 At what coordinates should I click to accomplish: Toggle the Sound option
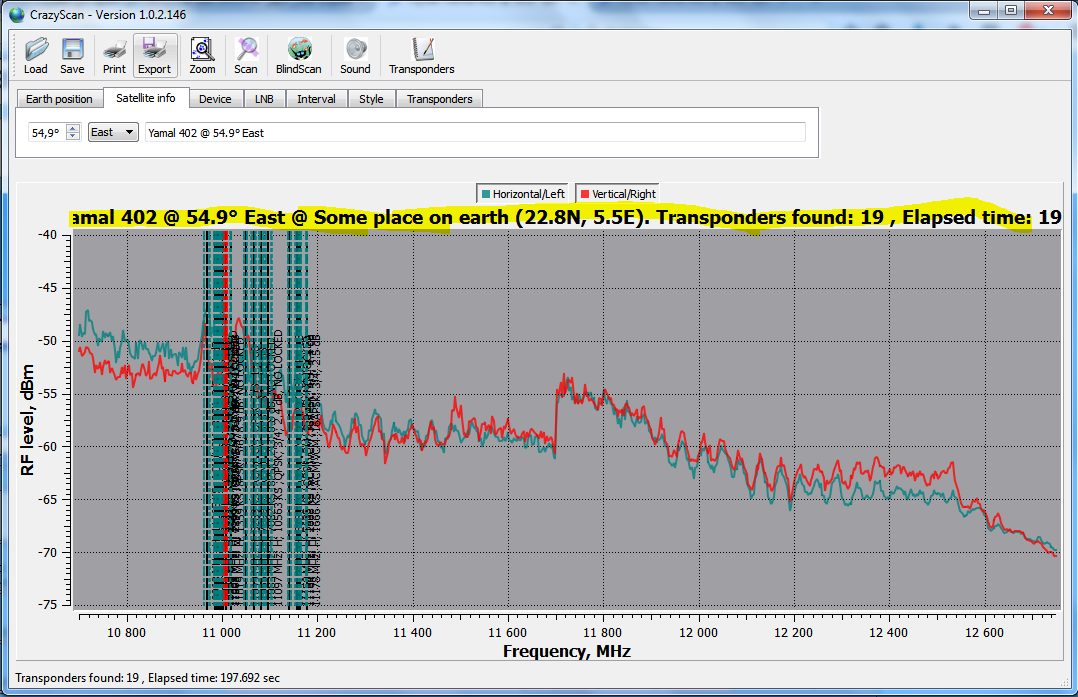(355, 55)
